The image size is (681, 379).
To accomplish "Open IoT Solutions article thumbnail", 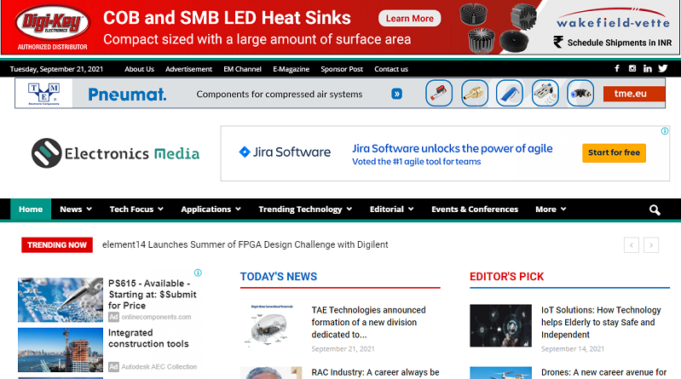I will tap(500, 326).
